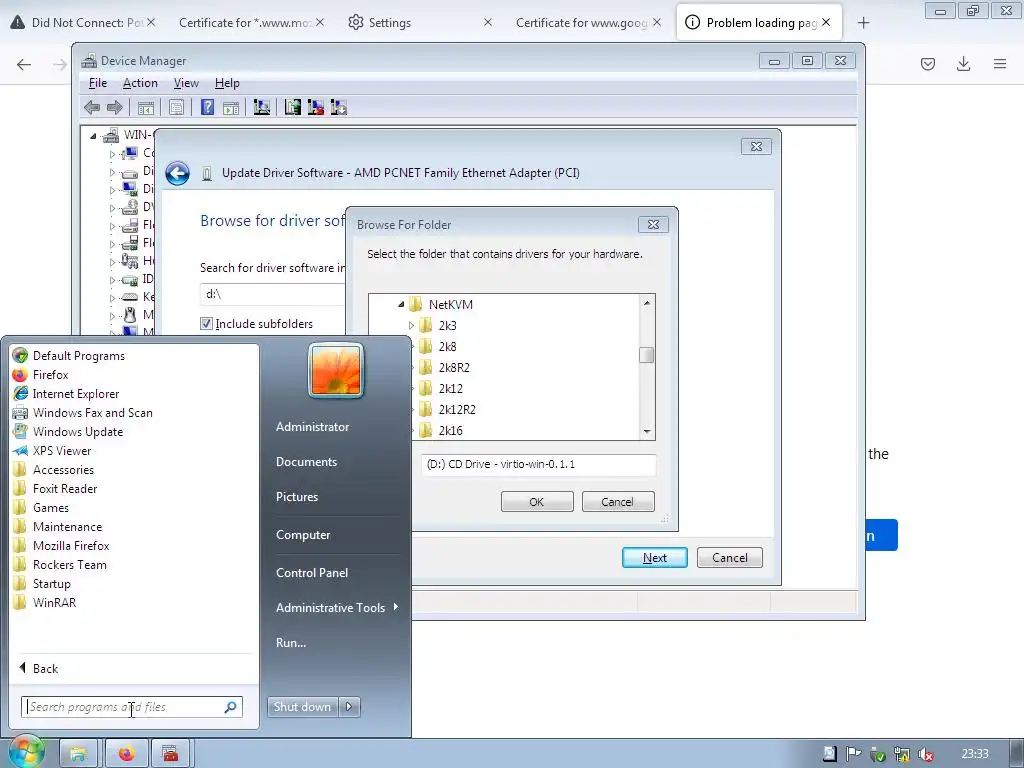This screenshot has height=768, width=1024.
Task: Click the Properties toolbar icon in Device Manager
Action: pyautogui.click(x=176, y=107)
